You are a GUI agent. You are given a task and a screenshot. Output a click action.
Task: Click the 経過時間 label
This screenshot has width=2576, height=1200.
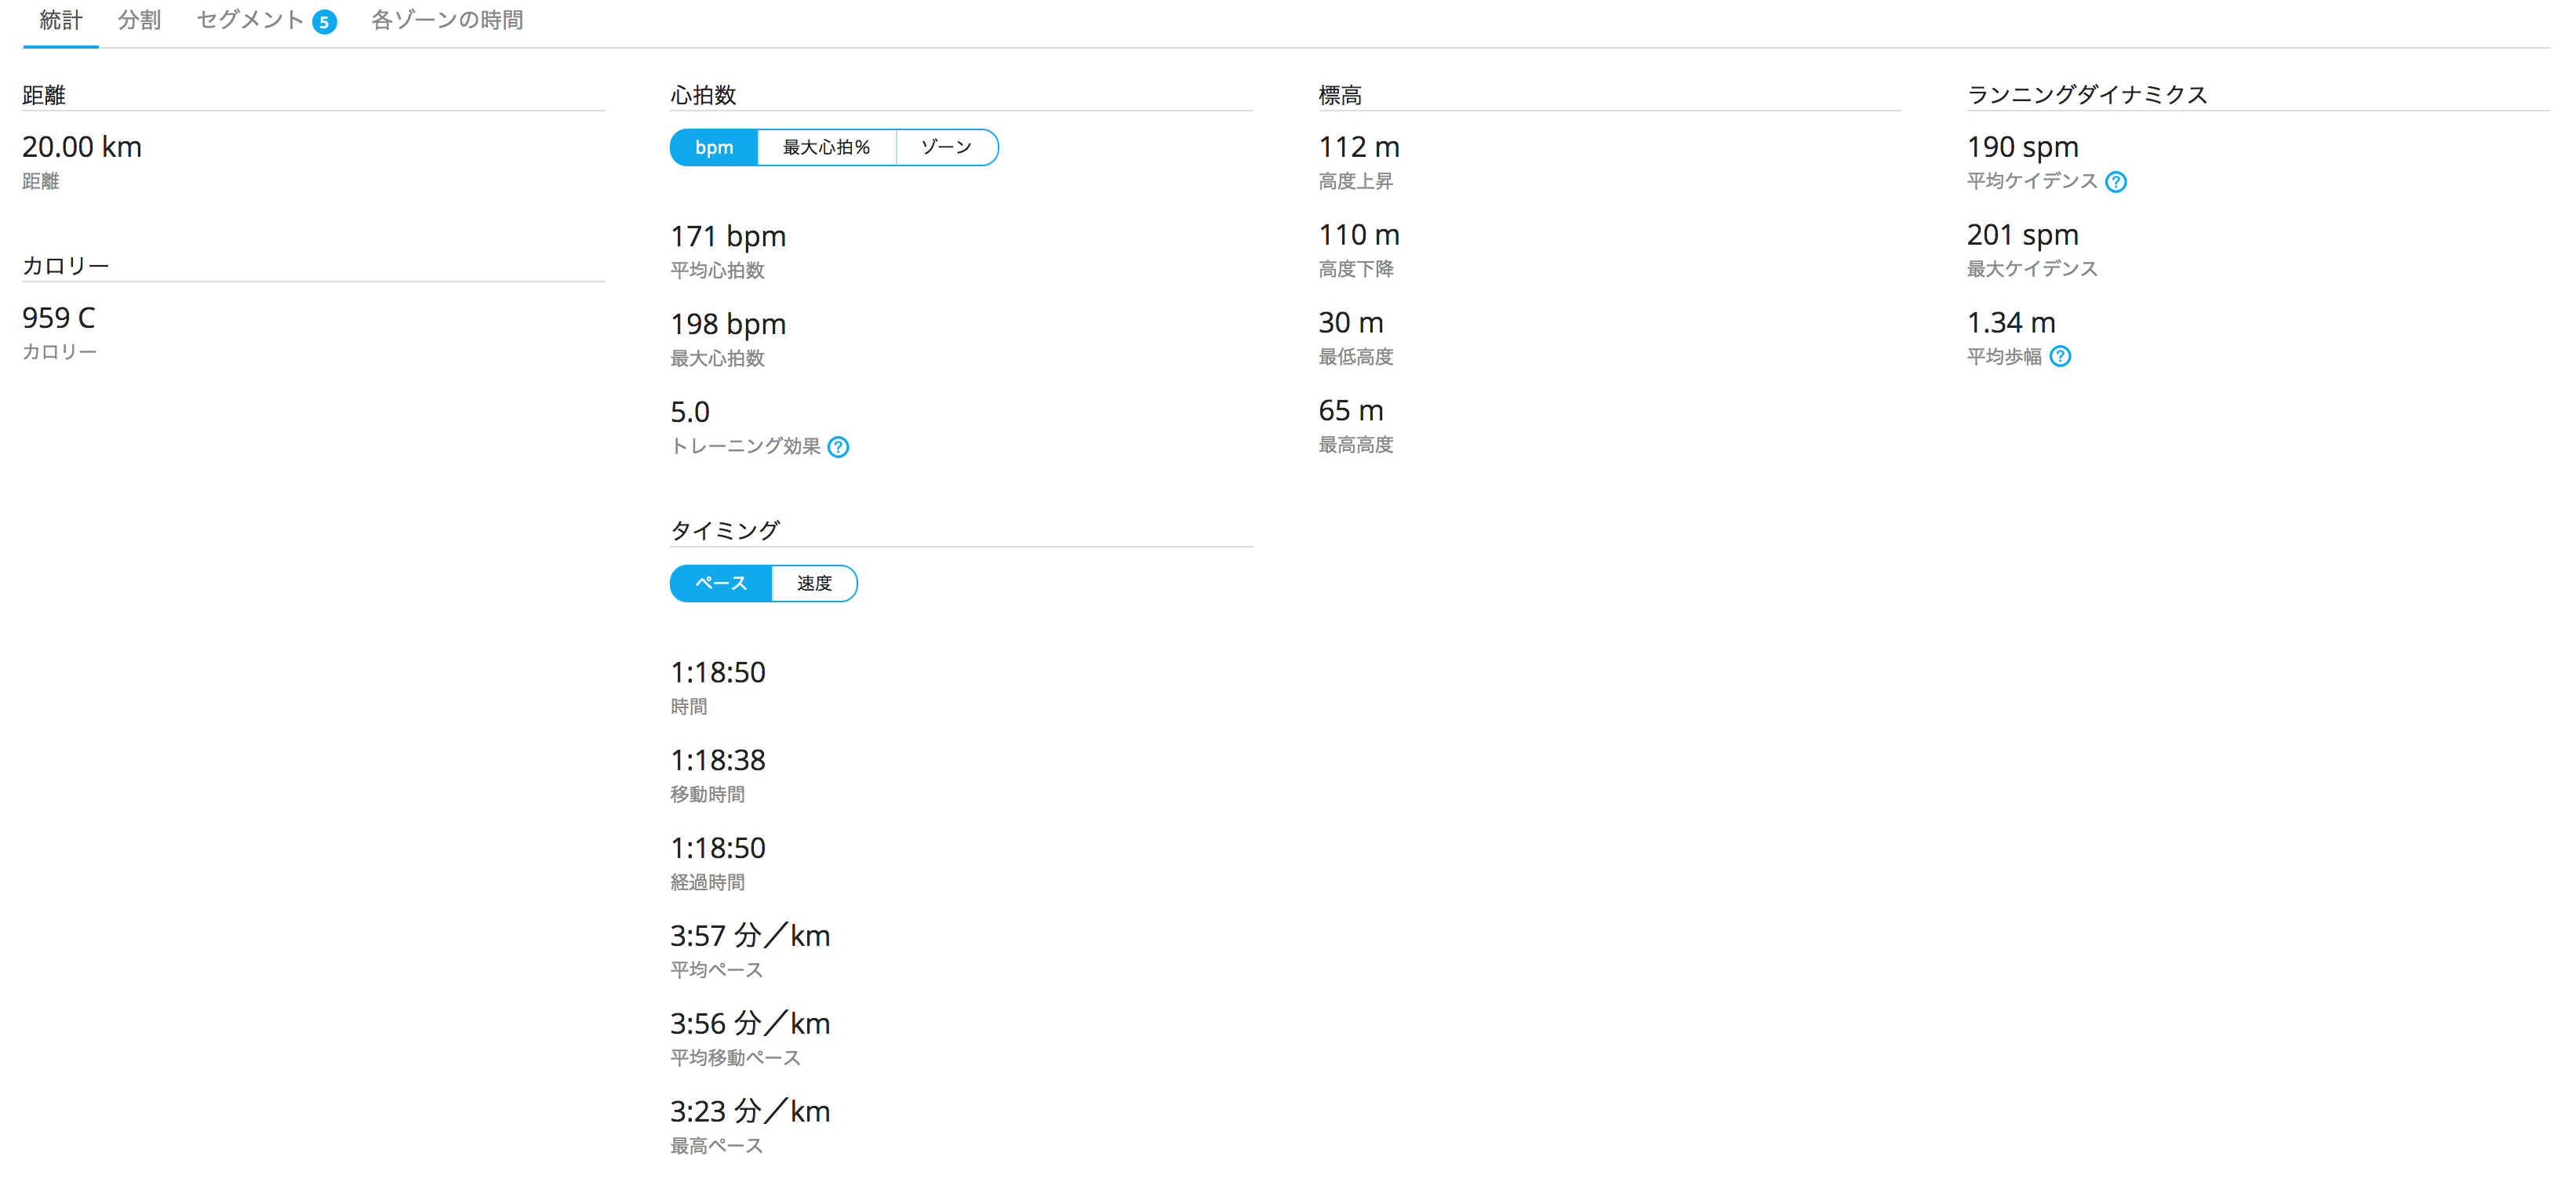(x=707, y=883)
